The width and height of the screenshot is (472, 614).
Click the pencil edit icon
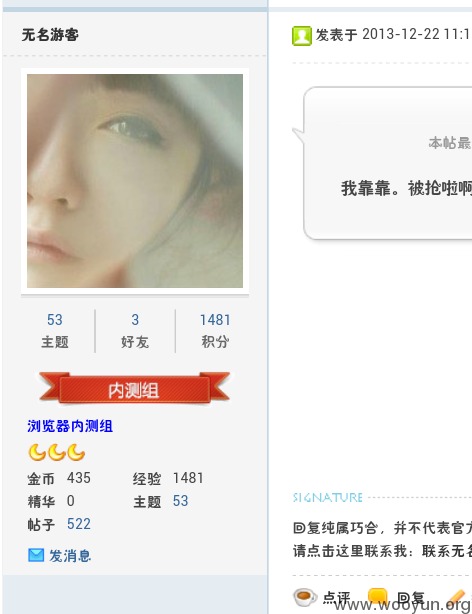coord(458,598)
